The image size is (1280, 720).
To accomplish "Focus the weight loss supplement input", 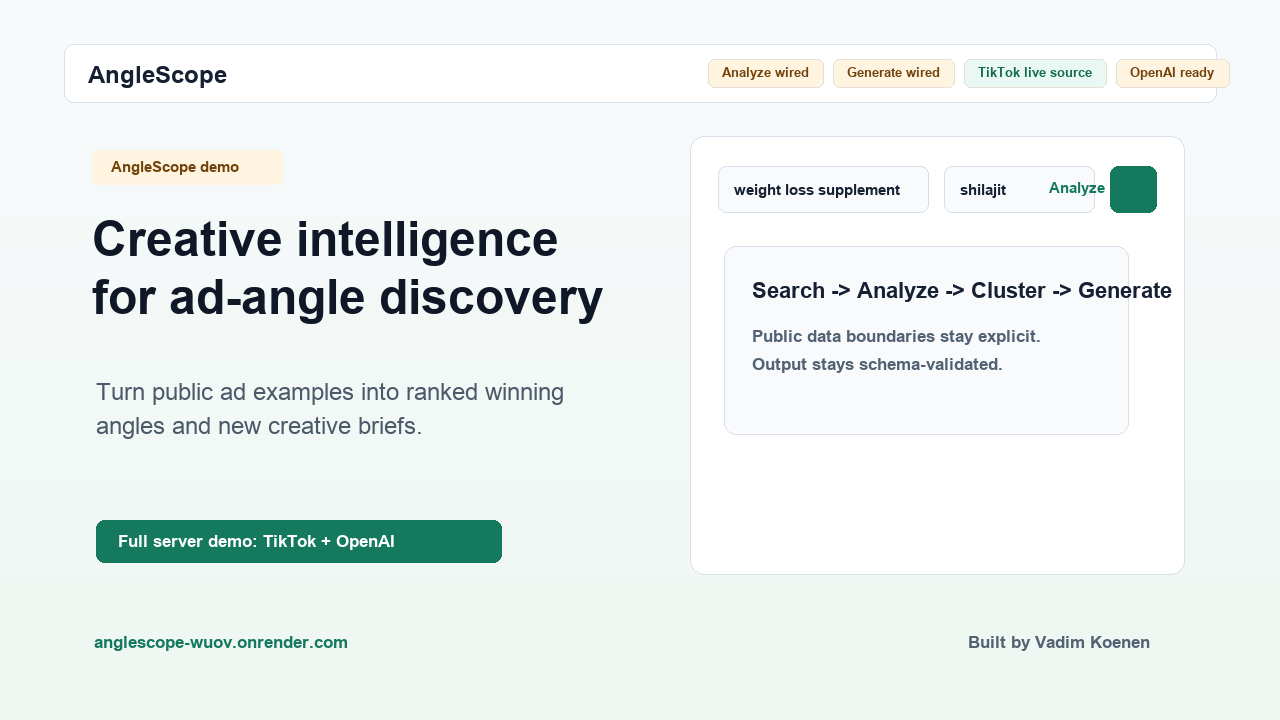I will 823,190.
